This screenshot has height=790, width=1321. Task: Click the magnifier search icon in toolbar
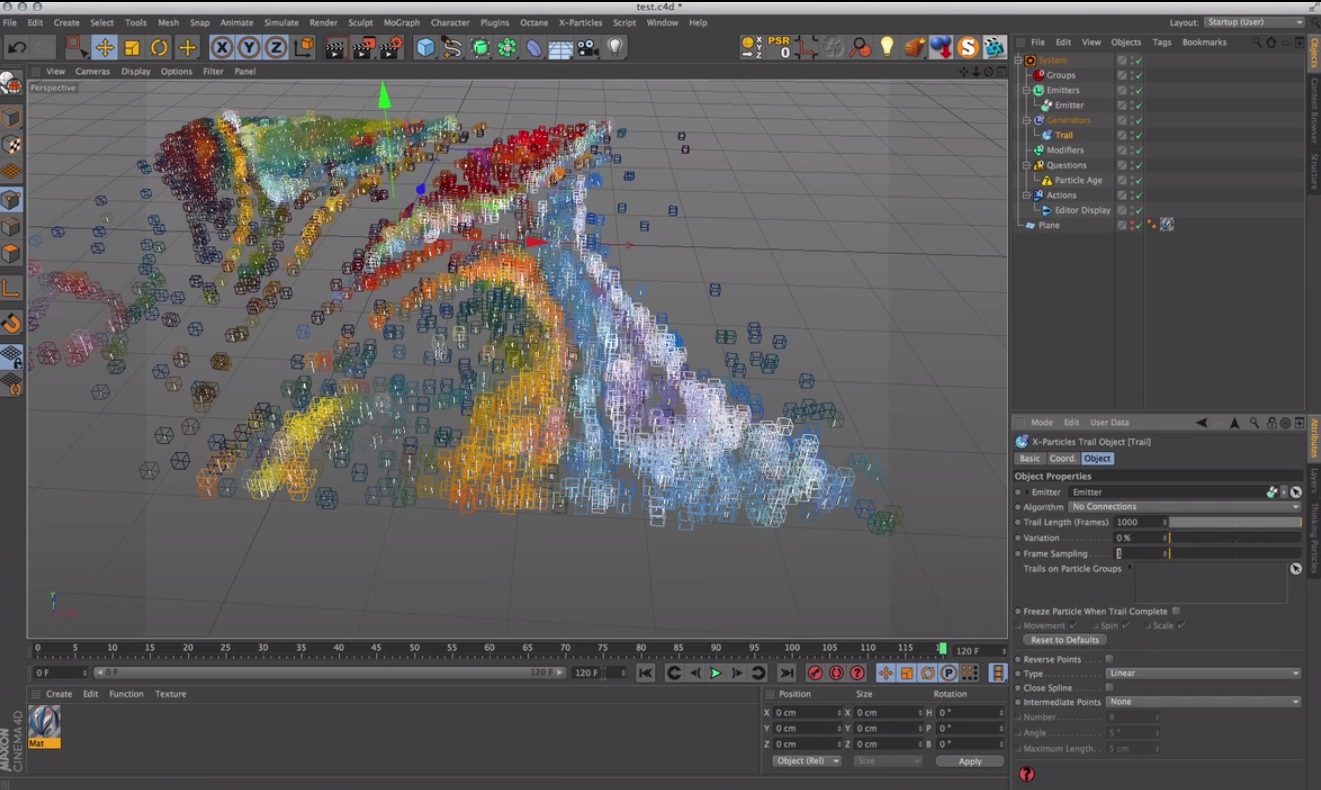click(x=859, y=47)
